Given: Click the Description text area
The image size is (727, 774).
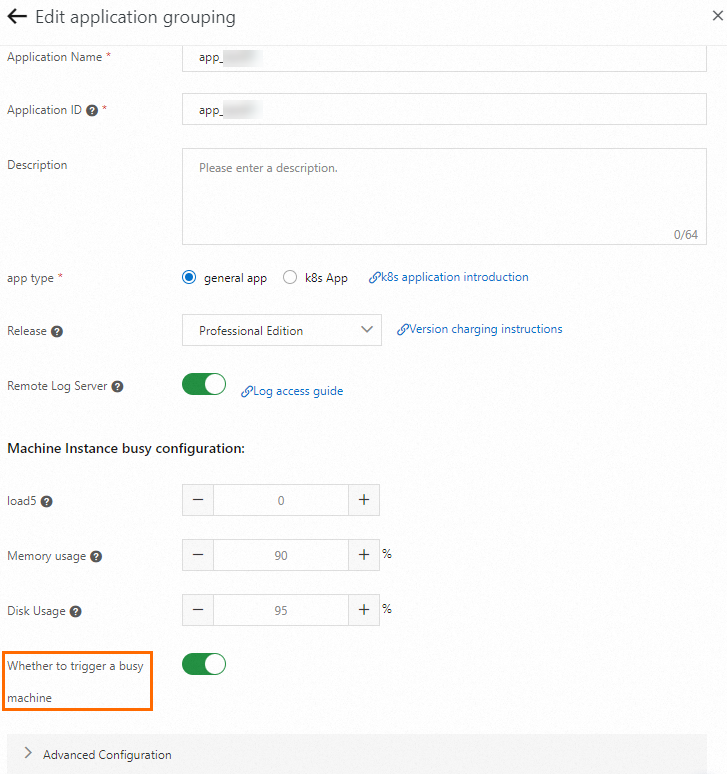Looking at the screenshot, I should 444,196.
